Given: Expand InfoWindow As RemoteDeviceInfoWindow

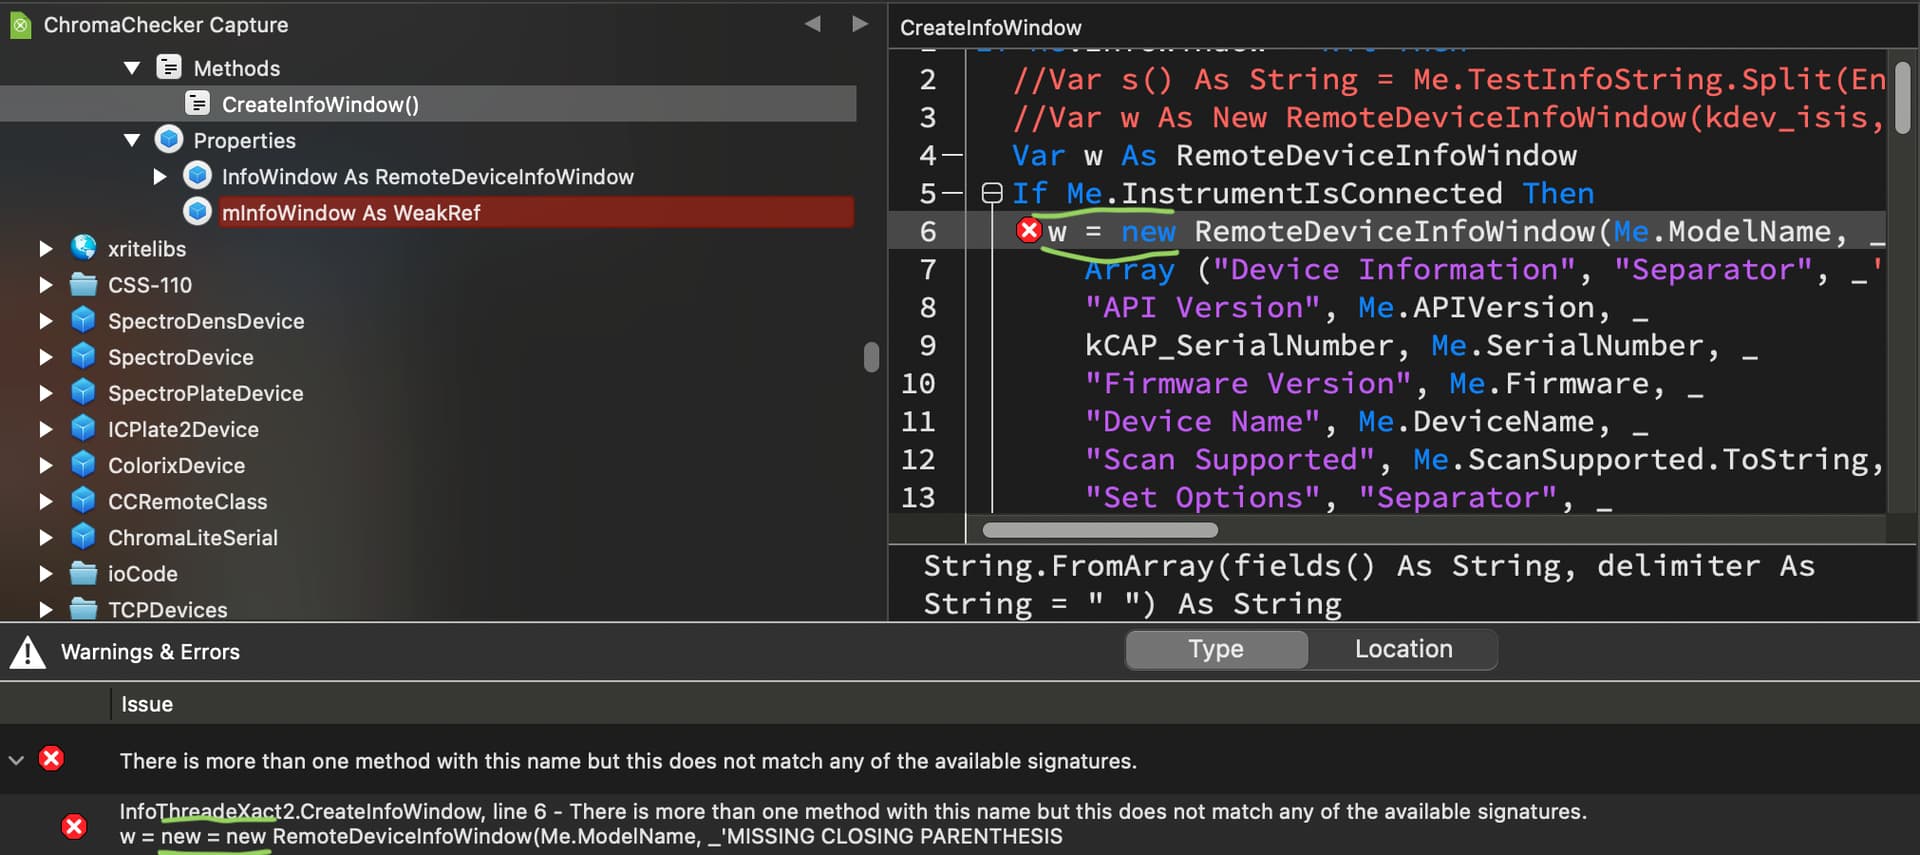Looking at the screenshot, I should [160, 176].
